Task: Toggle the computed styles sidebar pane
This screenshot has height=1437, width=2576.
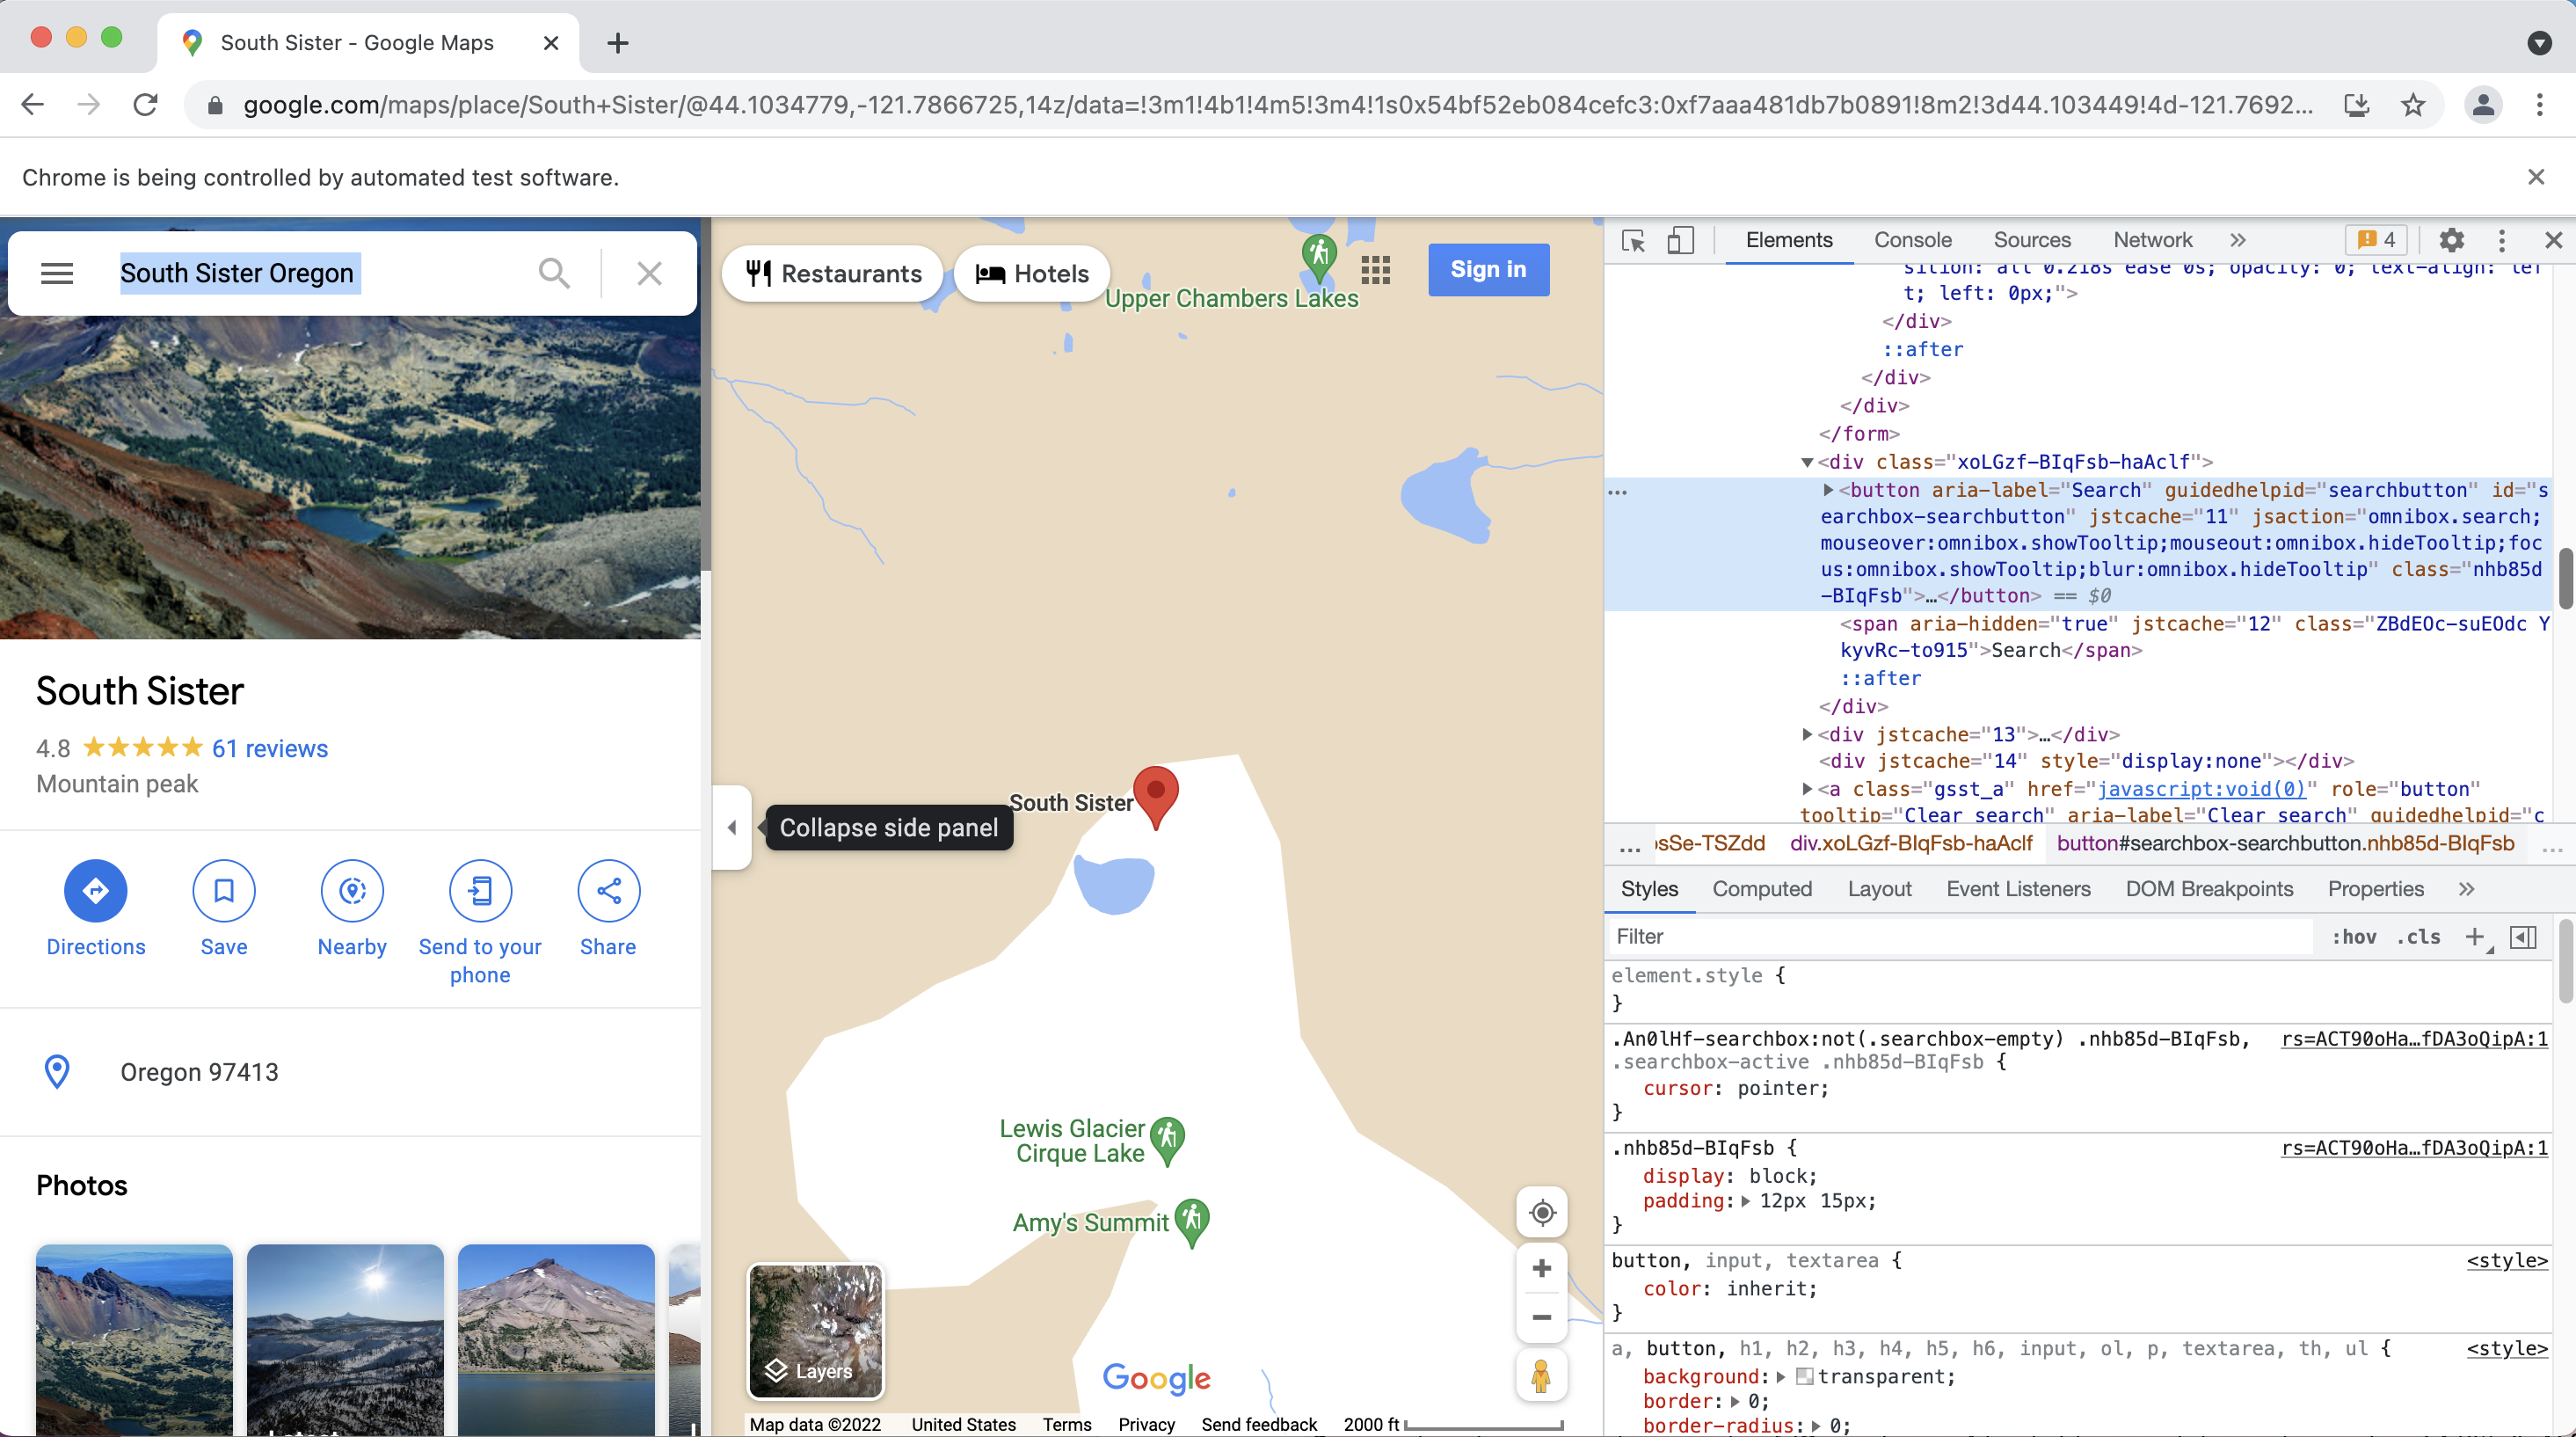Action: click(x=2524, y=937)
